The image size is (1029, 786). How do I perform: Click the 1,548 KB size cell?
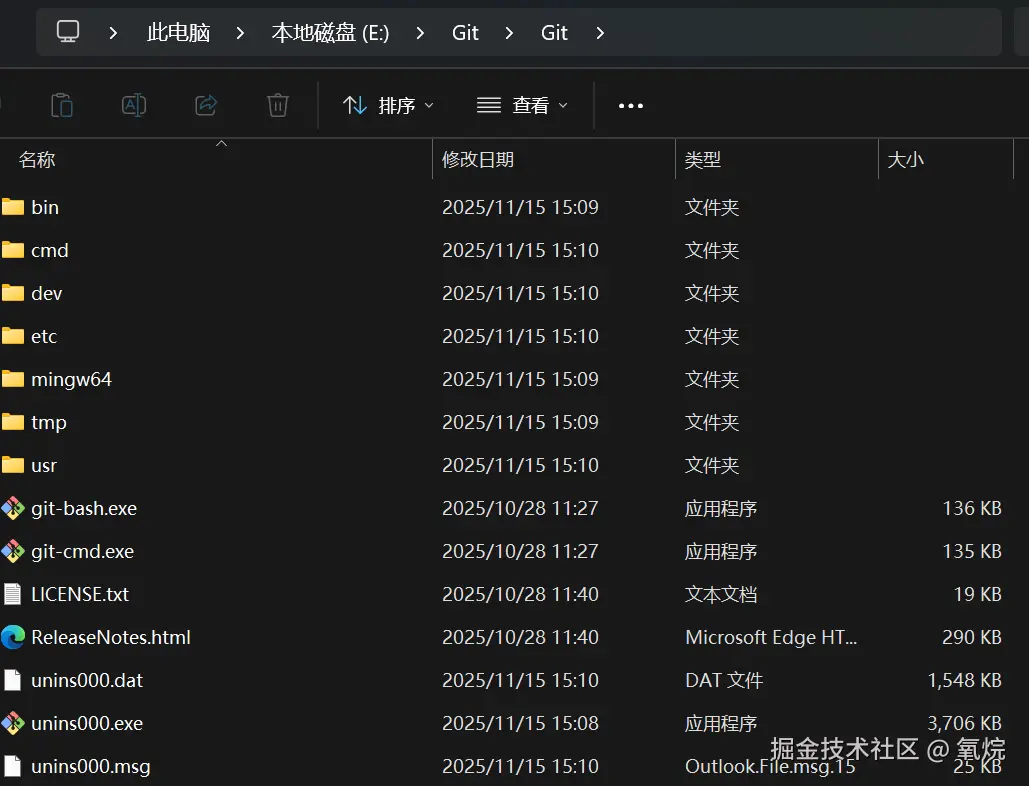(x=965, y=680)
